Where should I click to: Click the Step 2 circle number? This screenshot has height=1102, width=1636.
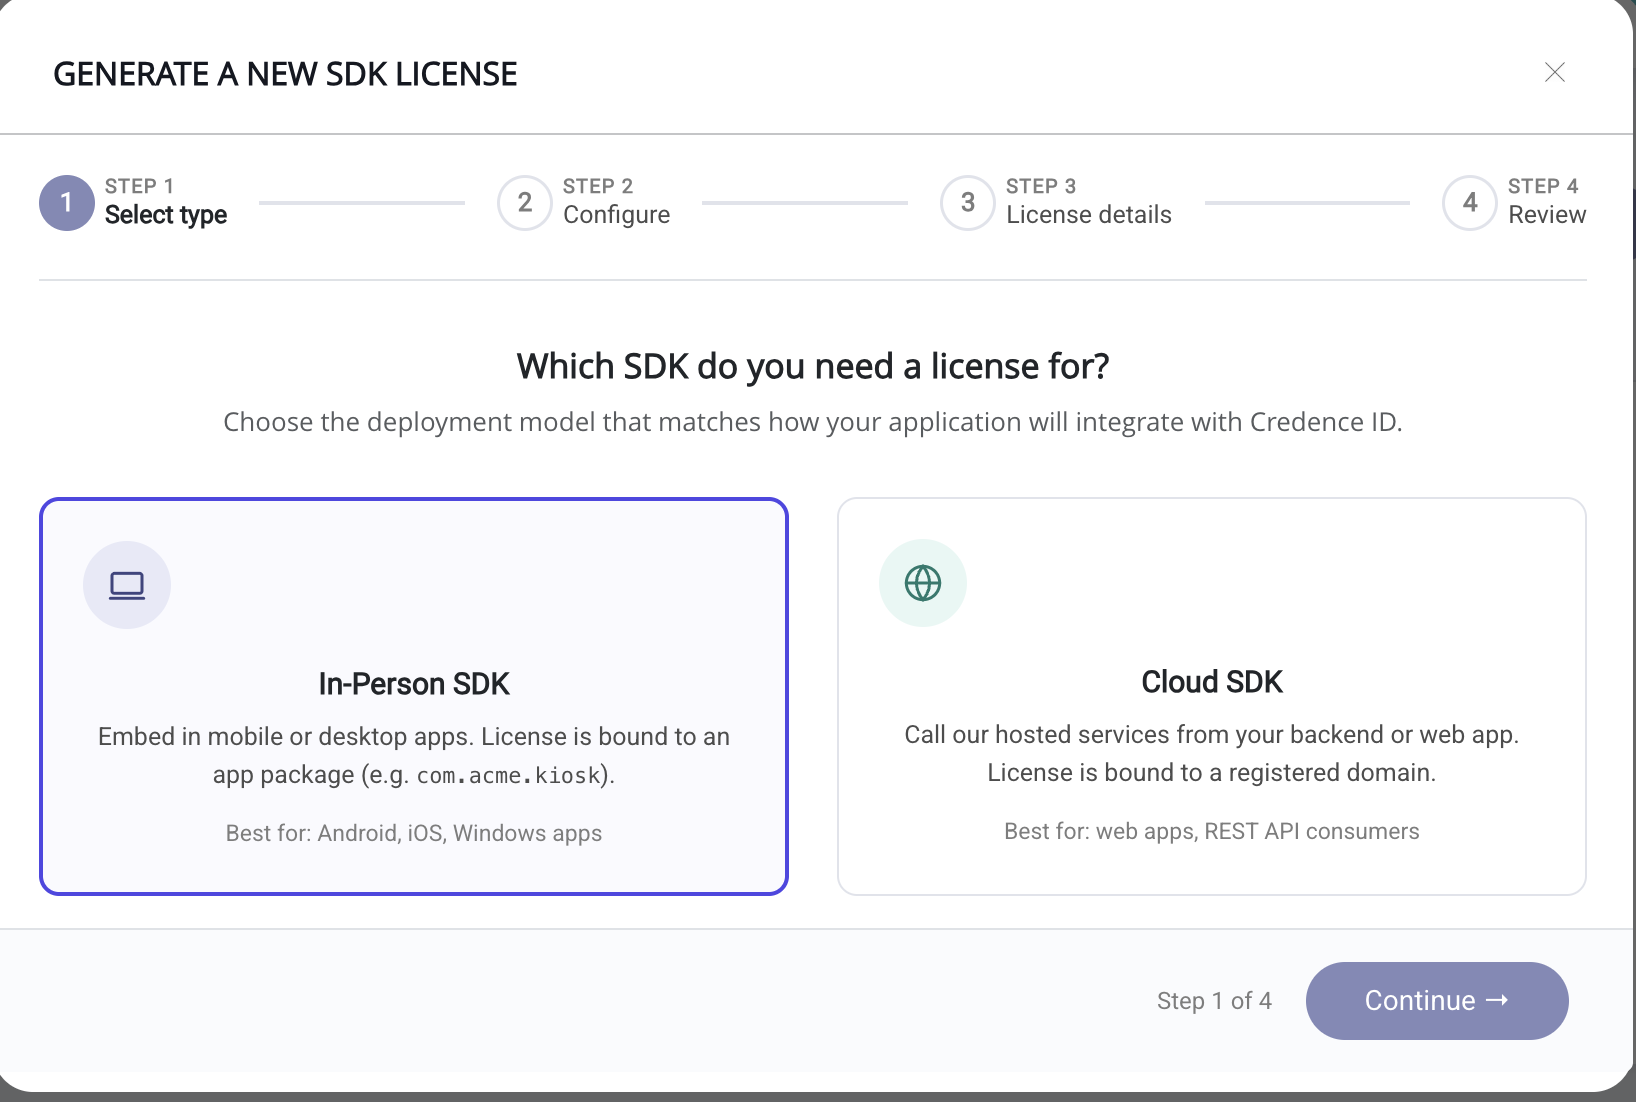(525, 203)
